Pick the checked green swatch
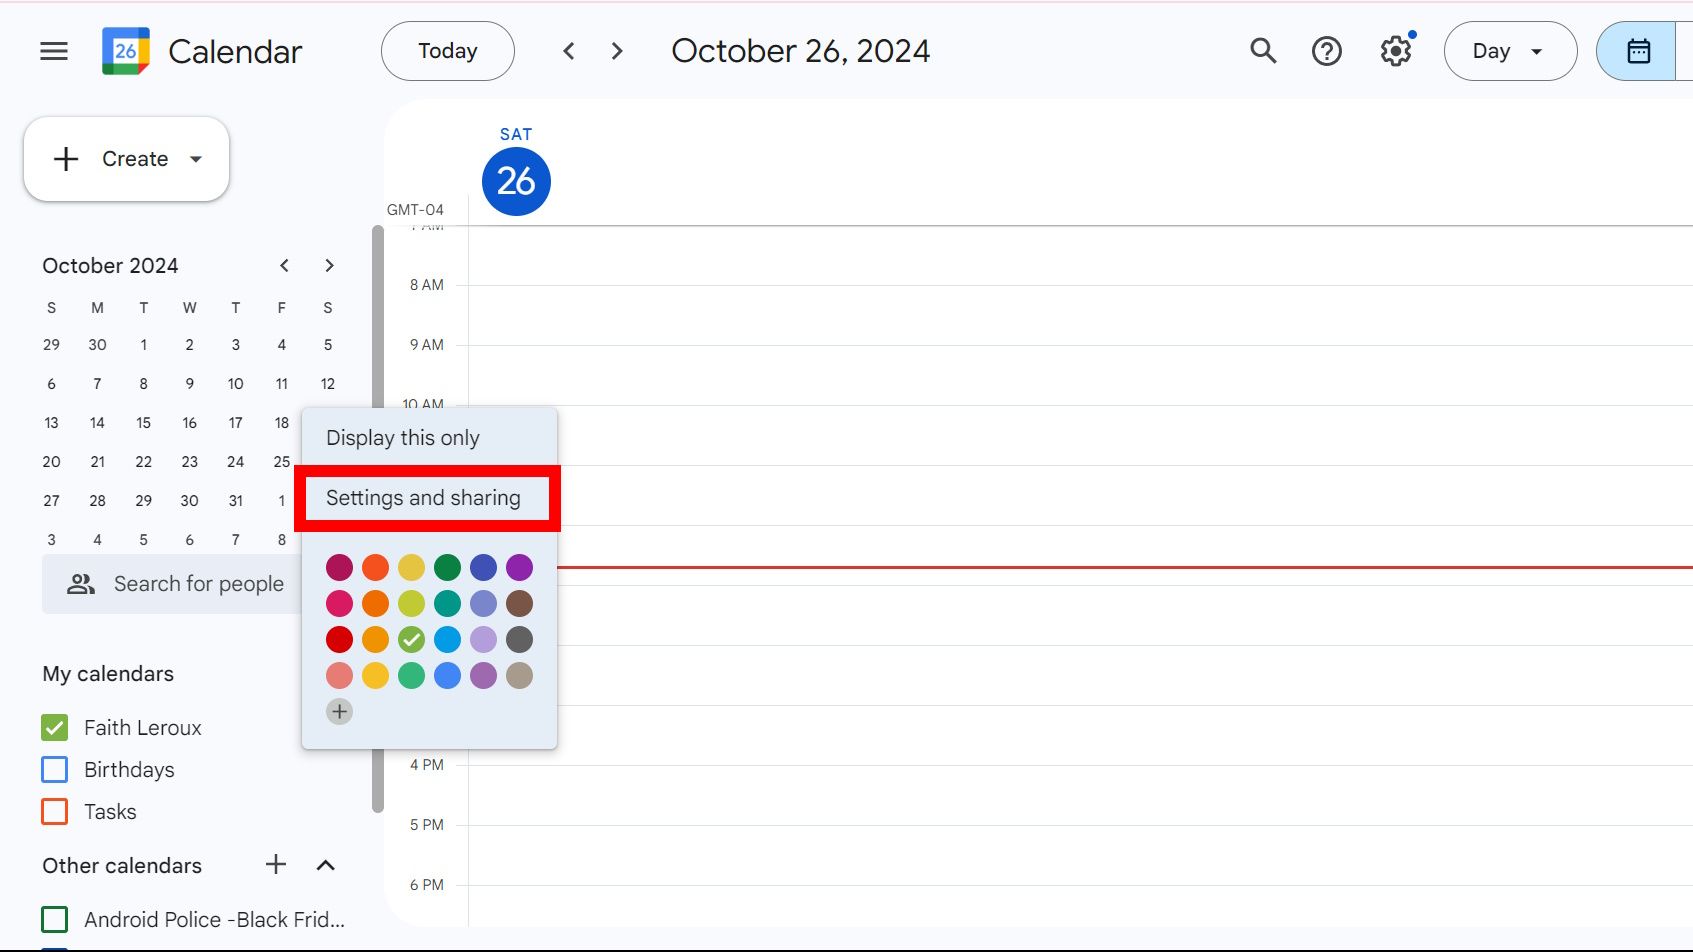The height and width of the screenshot is (952, 1693). [x=411, y=639]
